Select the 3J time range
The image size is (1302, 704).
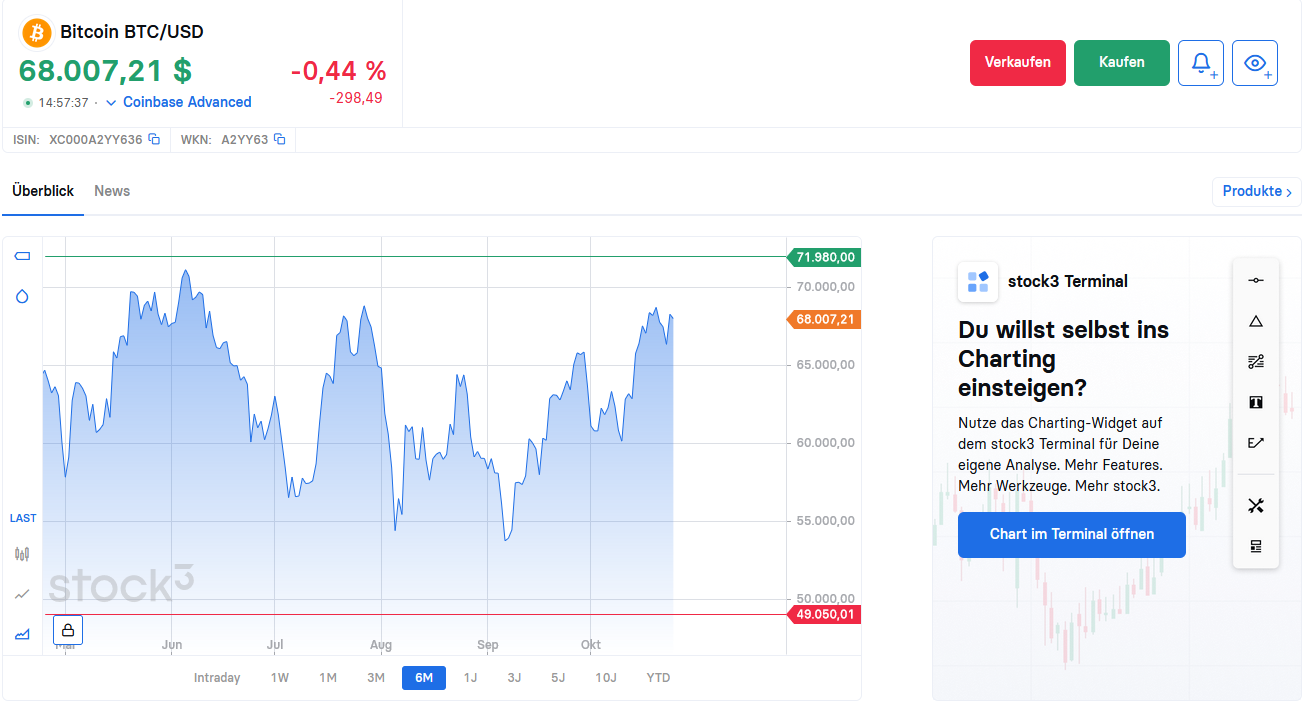coord(514,678)
